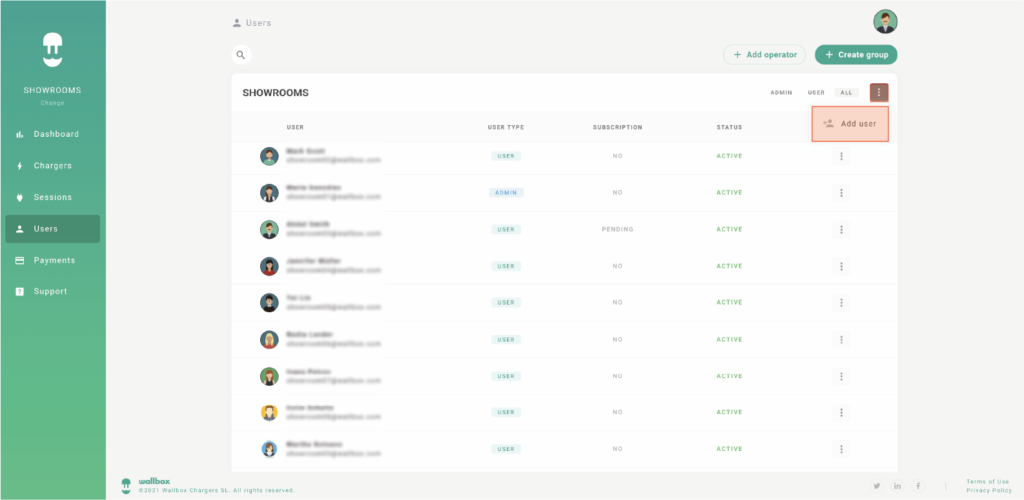
Task: Filter user list by USER
Action: point(816,93)
